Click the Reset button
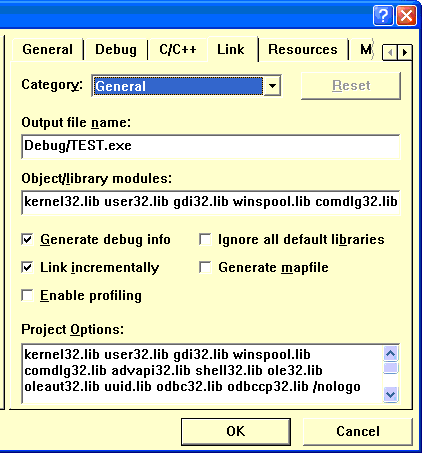422x453 pixels. click(351, 86)
